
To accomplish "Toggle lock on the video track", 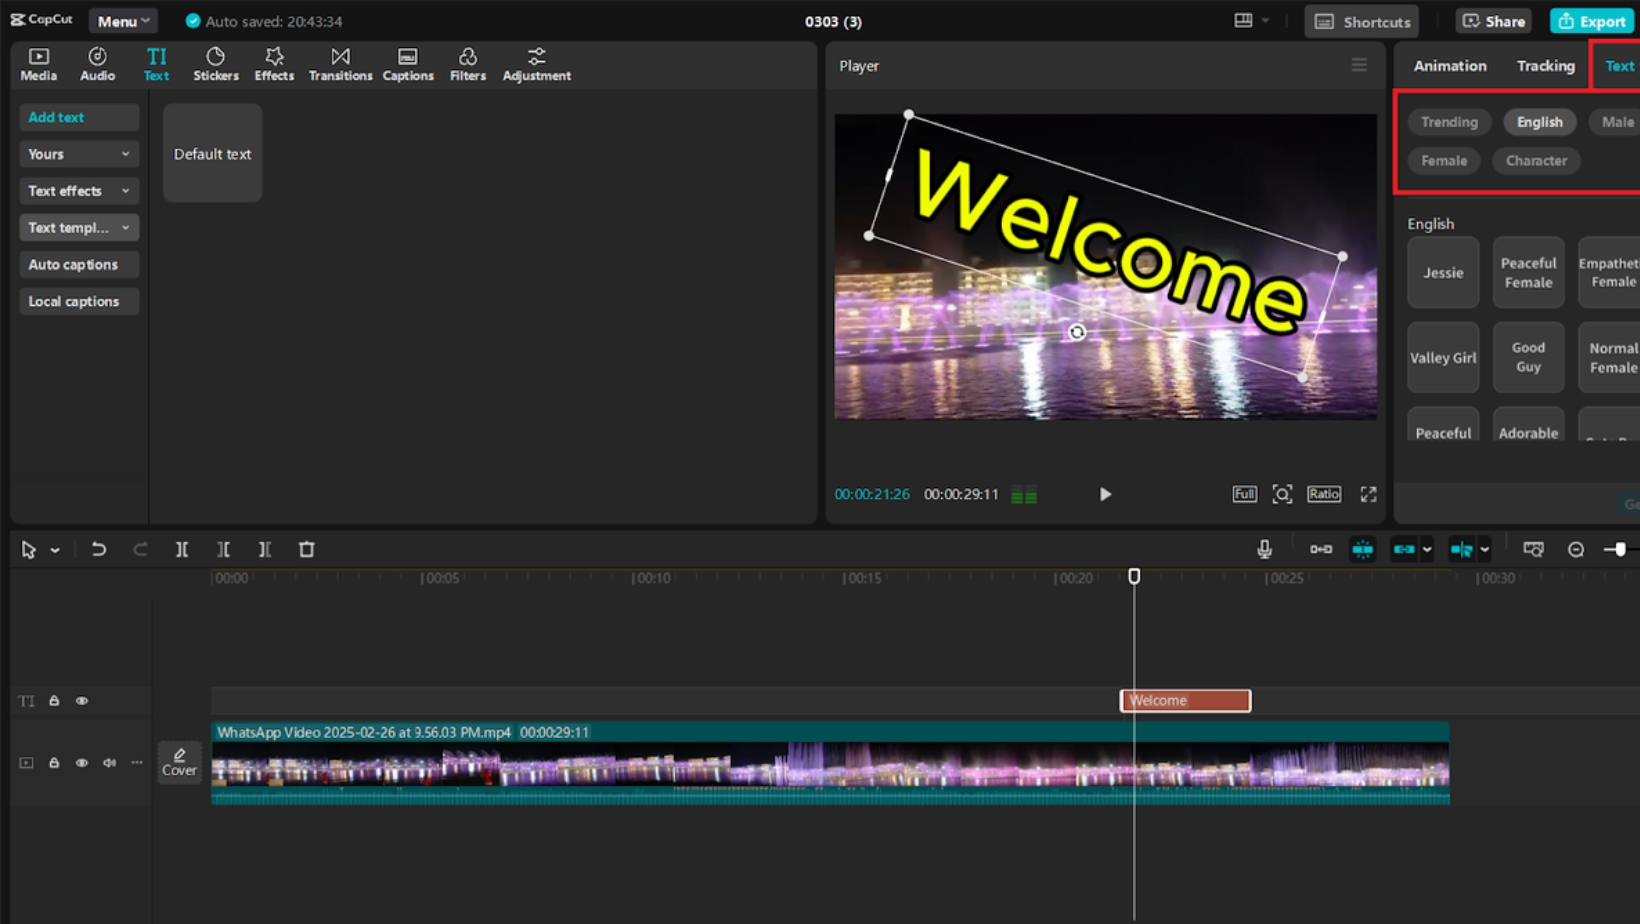I will coord(54,763).
